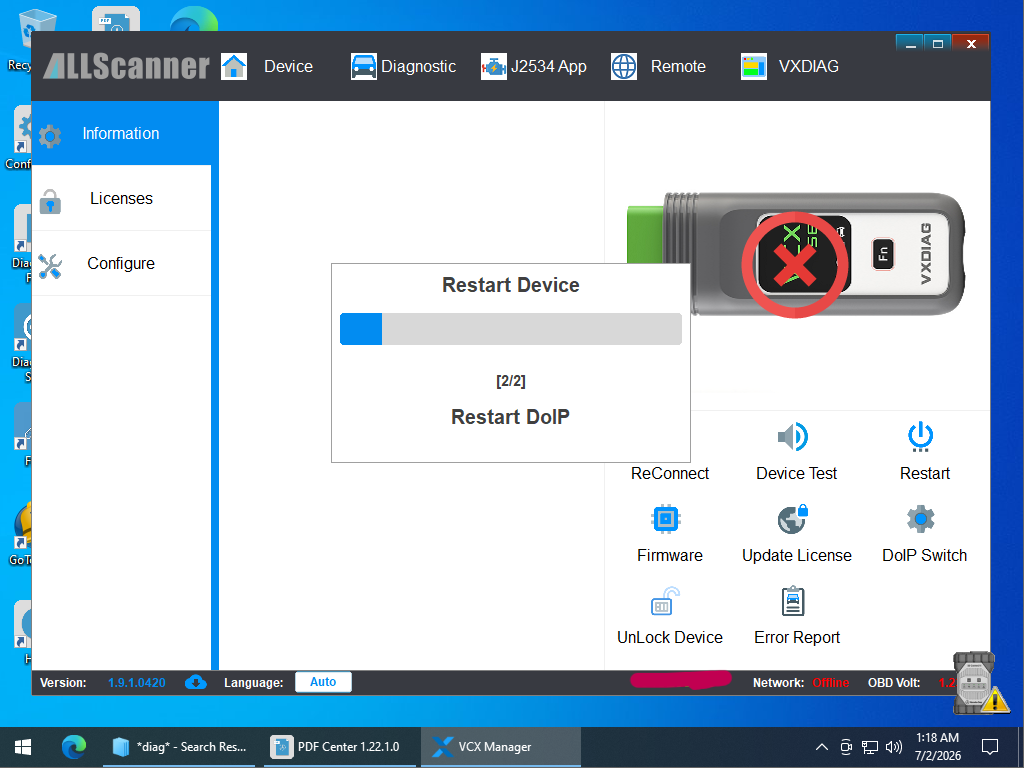Image resolution: width=1024 pixels, height=768 pixels.
Task: Click the "Version:" status label
Action: (63, 682)
